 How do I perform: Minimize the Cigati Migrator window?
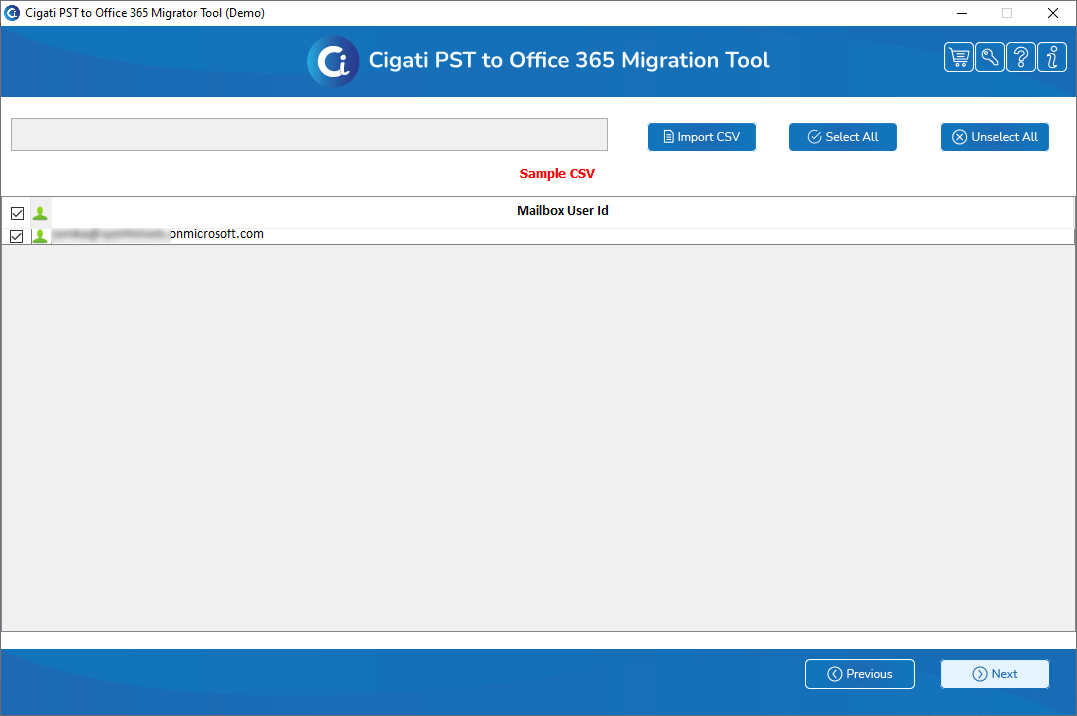(962, 13)
